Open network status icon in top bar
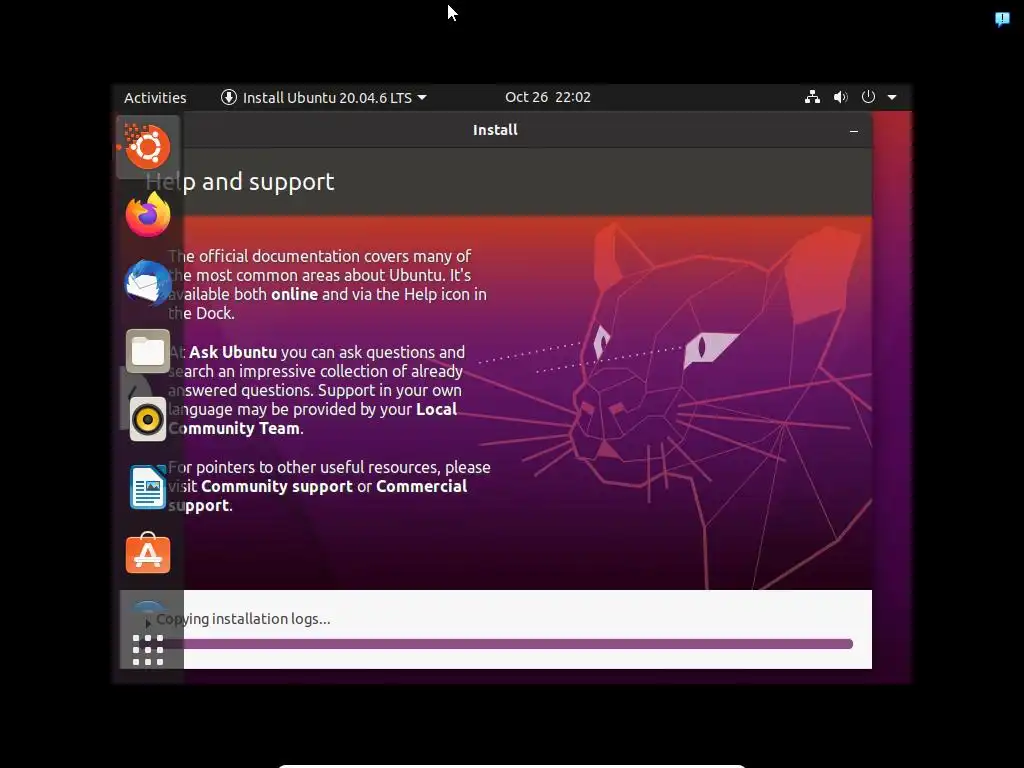This screenshot has width=1024, height=768. [812, 97]
